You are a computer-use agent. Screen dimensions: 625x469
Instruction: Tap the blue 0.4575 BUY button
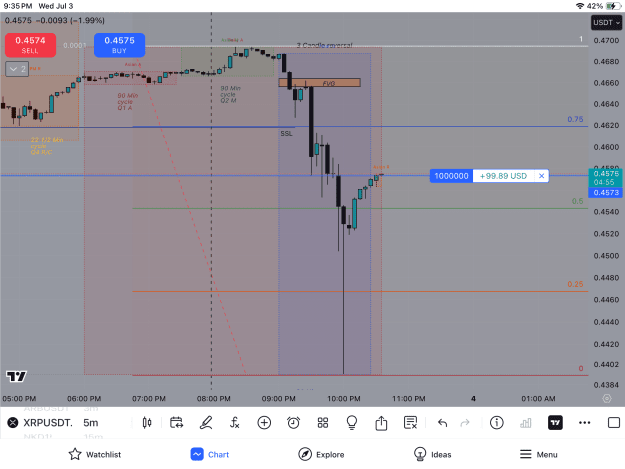pyautogui.click(x=119, y=45)
